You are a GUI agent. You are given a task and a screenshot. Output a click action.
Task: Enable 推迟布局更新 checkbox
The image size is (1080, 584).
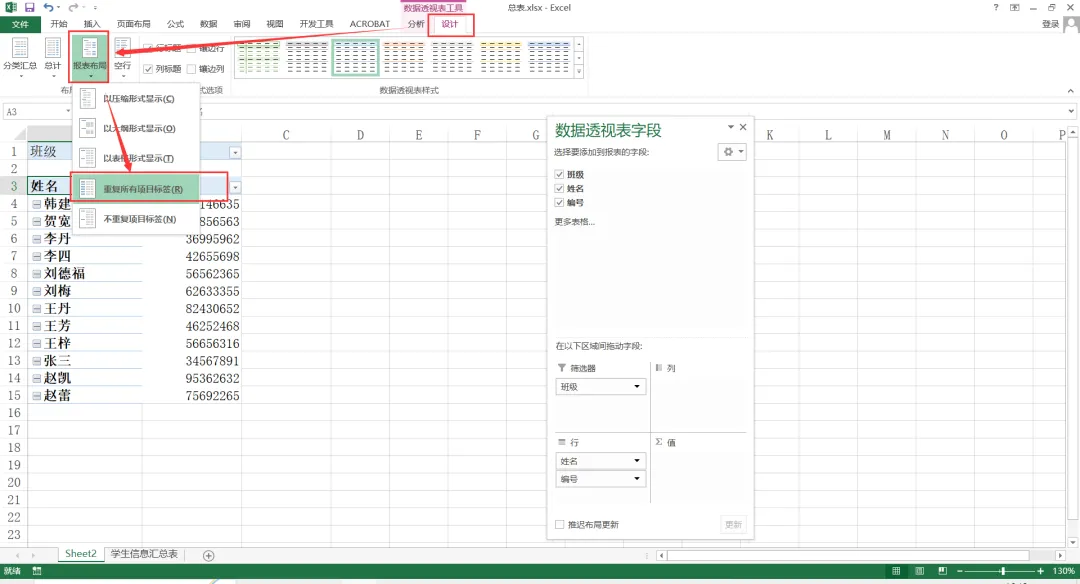coord(559,525)
